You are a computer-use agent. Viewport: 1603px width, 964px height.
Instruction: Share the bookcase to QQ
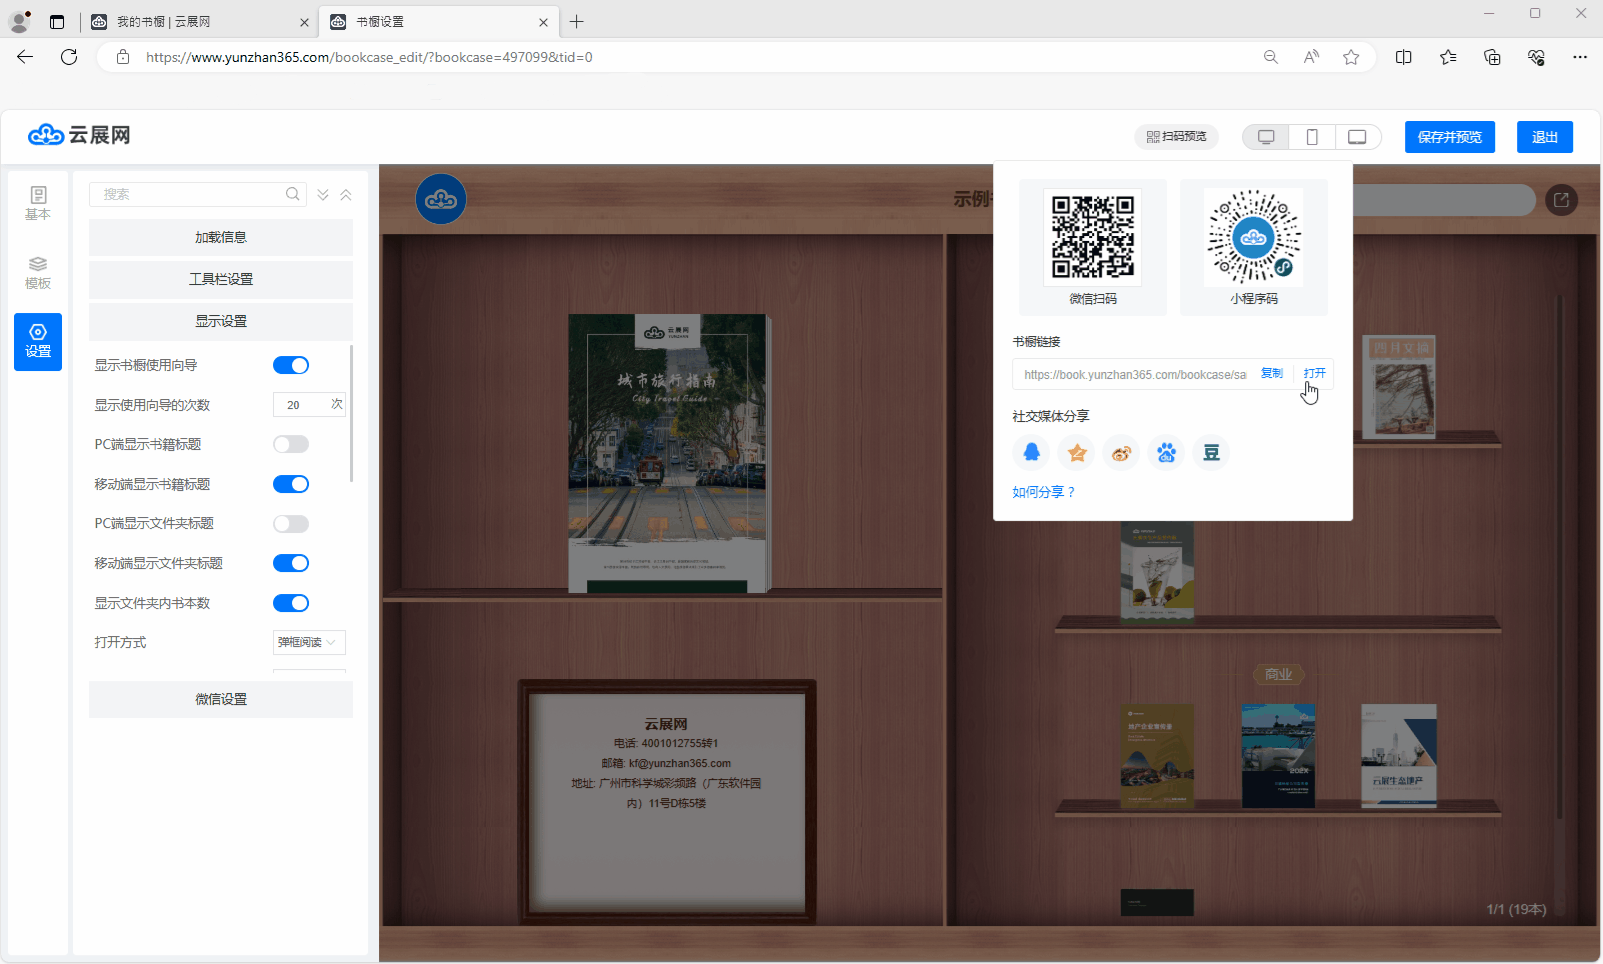(1032, 453)
